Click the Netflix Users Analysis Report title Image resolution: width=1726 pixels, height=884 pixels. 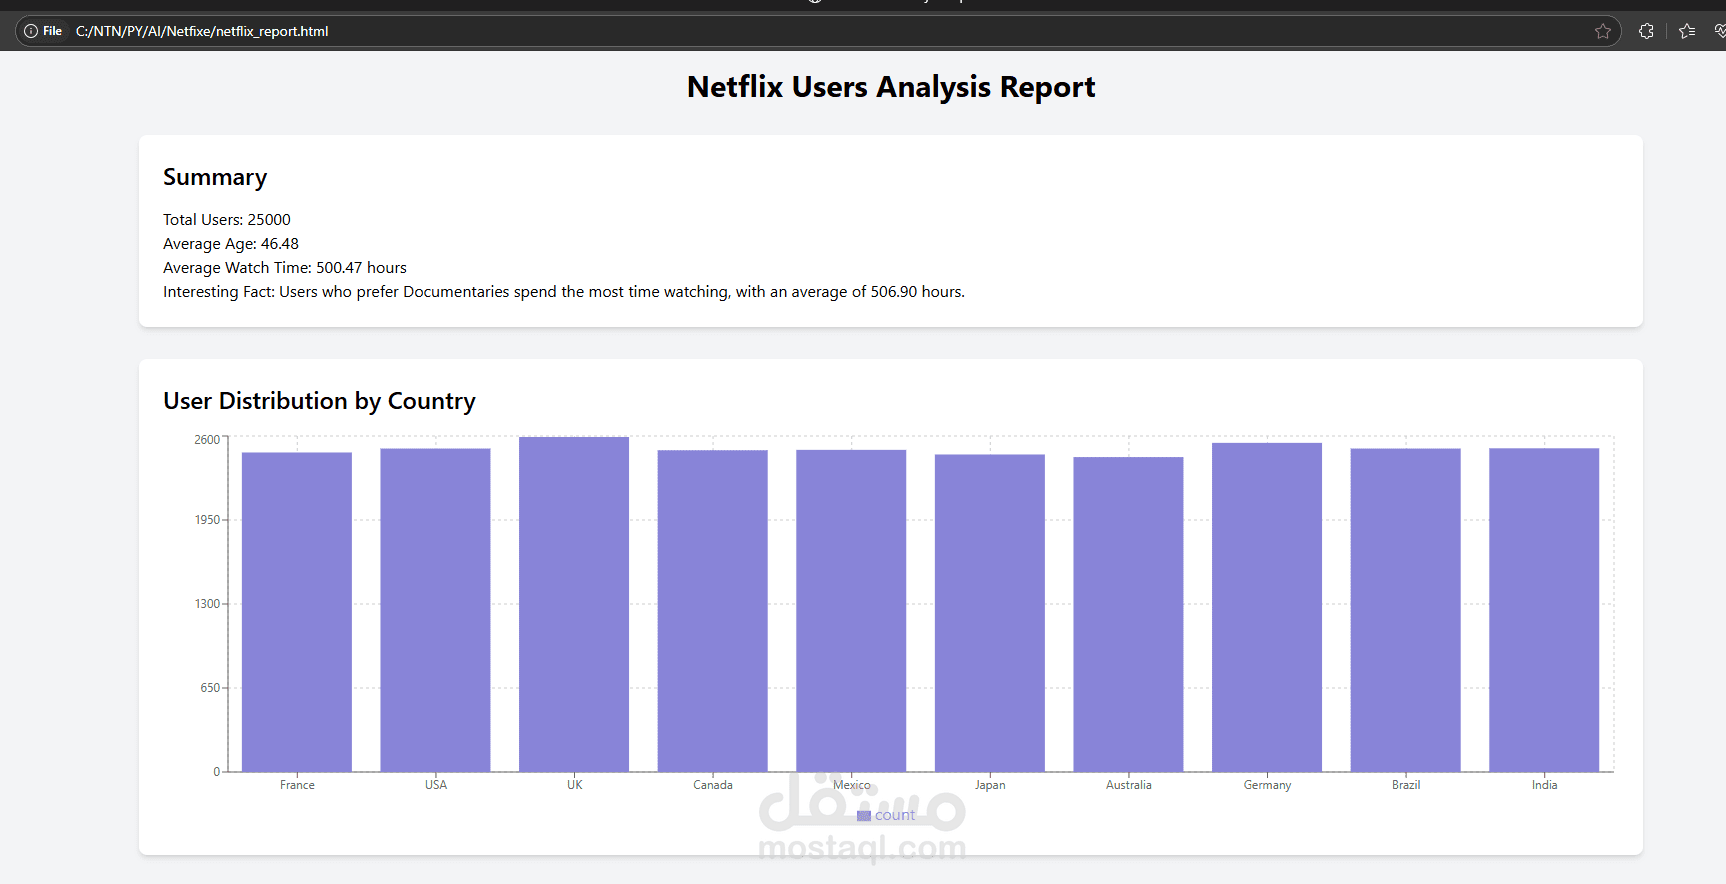[x=891, y=87]
